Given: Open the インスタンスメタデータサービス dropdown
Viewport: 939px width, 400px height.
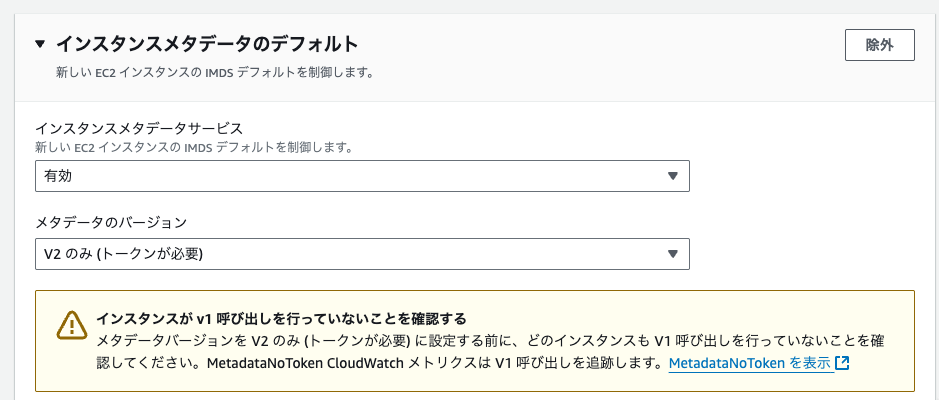Looking at the screenshot, I should (x=362, y=175).
